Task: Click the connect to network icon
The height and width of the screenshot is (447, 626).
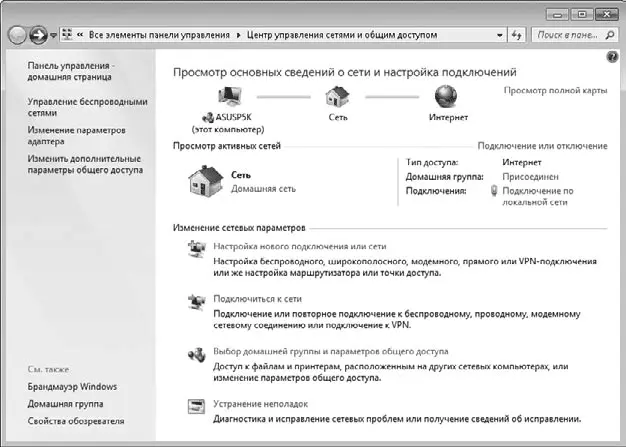Action: (197, 302)
